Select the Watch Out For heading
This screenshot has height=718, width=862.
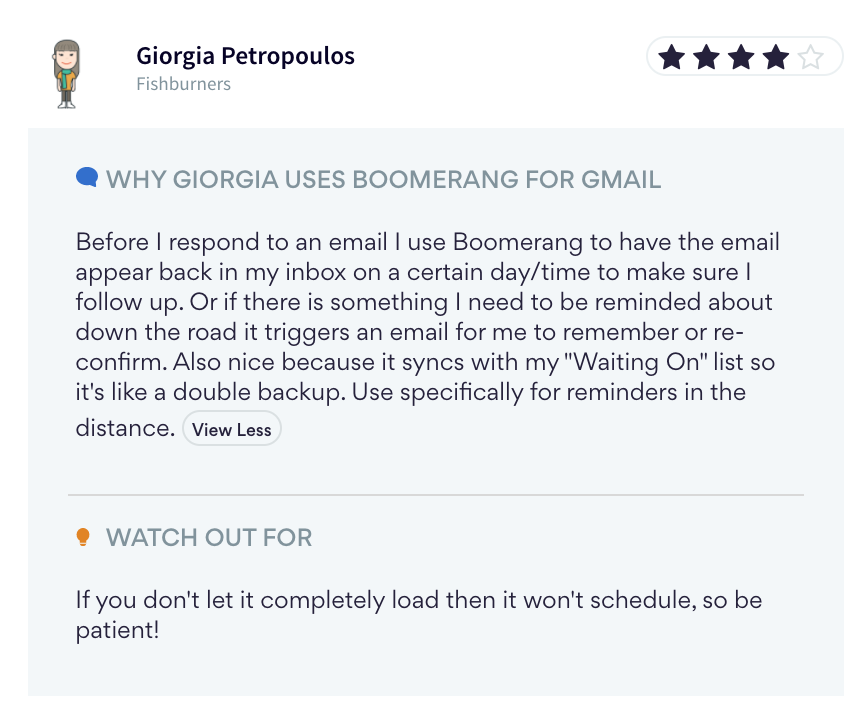[x=209, y=537]
